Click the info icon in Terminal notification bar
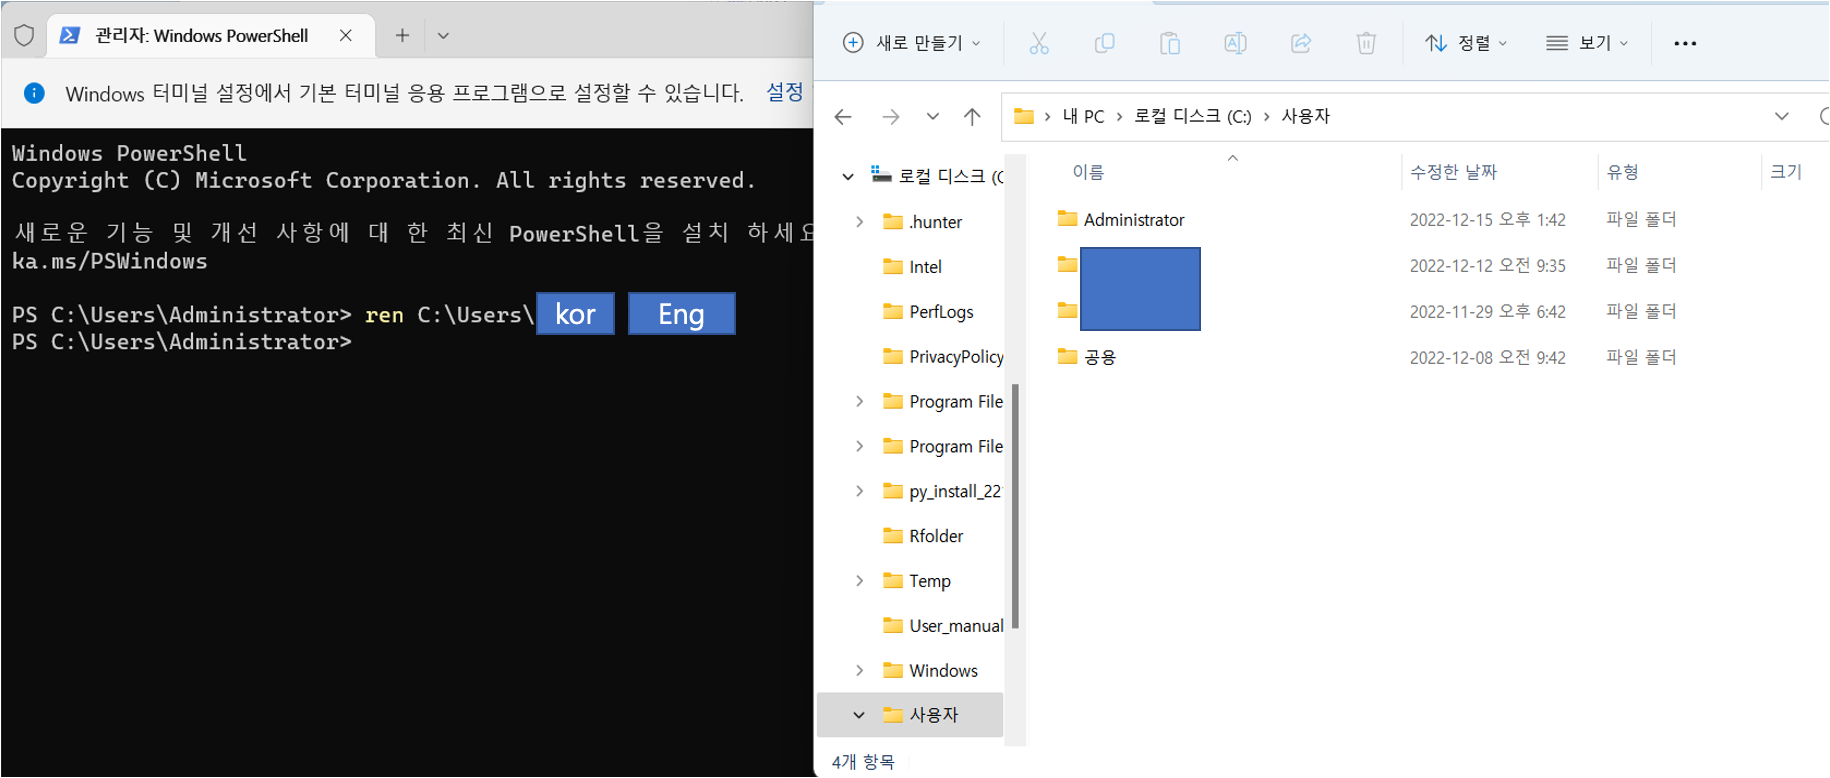This screenshot has height=778, width=1830. pos(34,93)
